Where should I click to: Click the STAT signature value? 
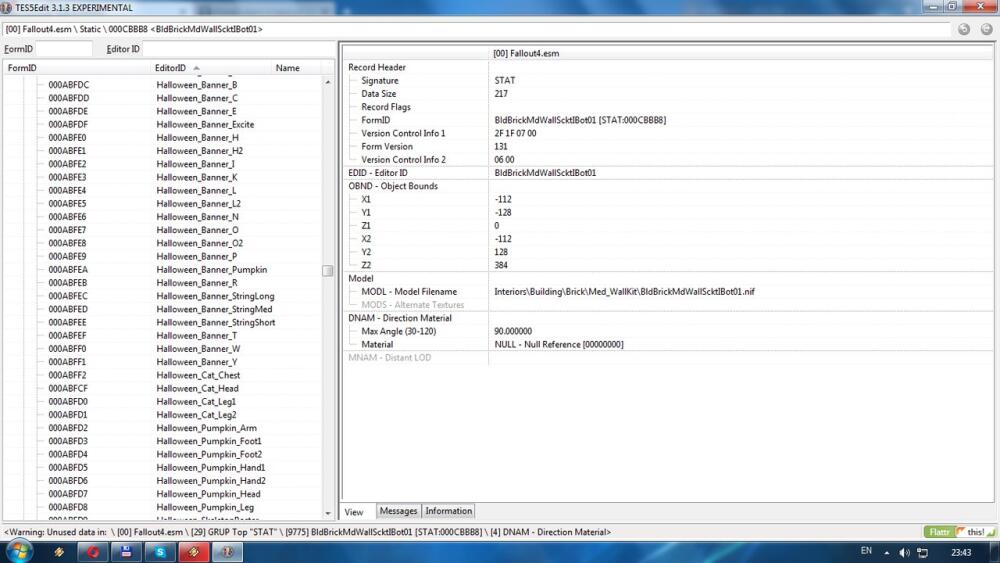[504, 80]
